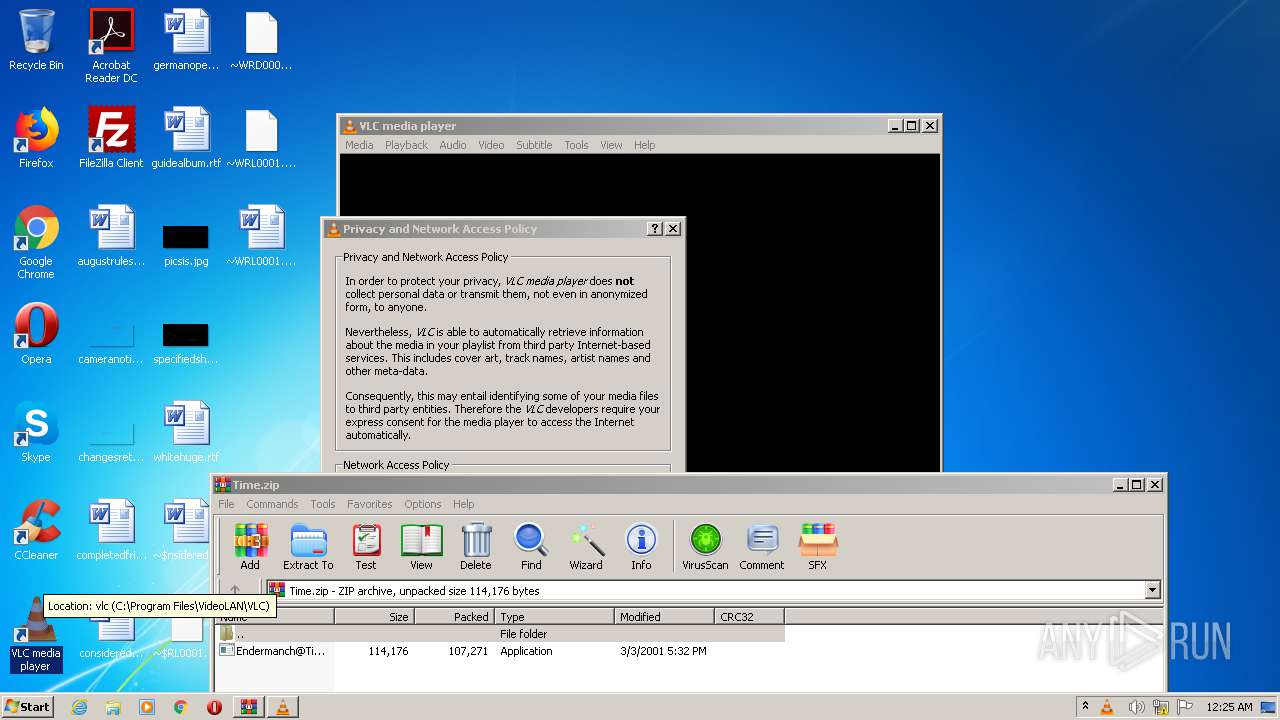Show hidden system tray icons

(x=1085, y=706)
